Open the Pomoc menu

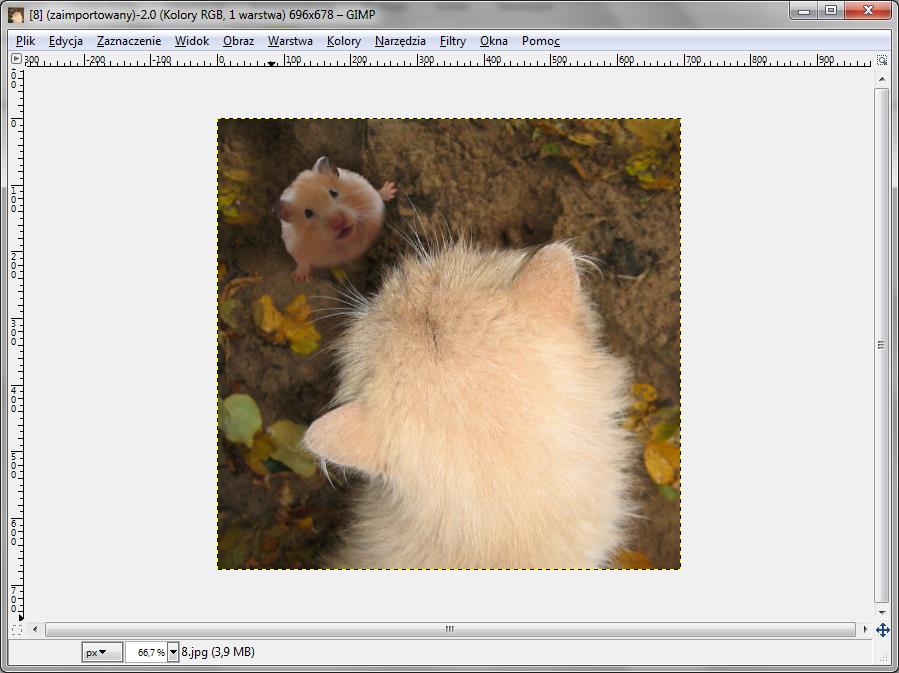click(x=540, y=41)
